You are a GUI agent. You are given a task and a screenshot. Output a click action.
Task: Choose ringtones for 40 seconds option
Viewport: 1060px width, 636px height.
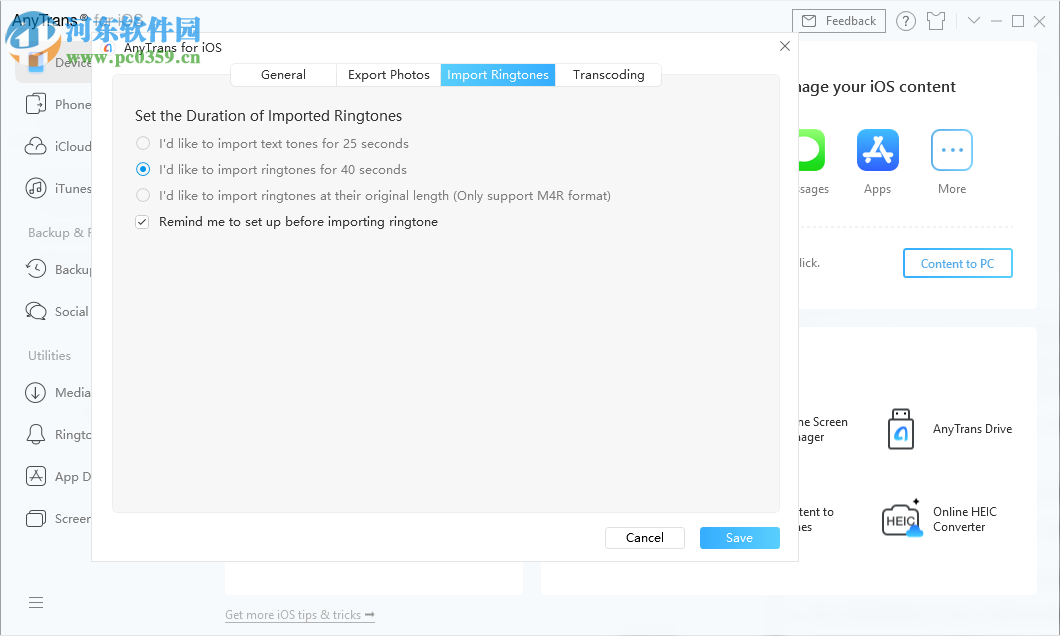(x=143, y=170)
